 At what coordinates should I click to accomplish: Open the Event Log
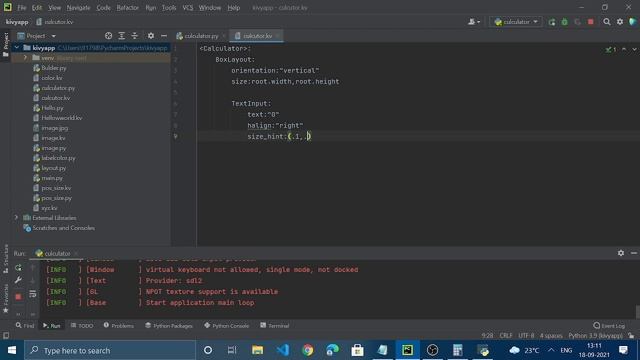click(609, 325)
